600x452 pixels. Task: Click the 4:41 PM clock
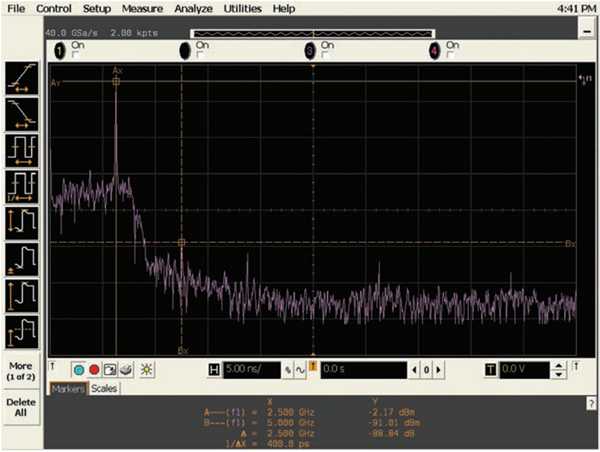tap(577, 8)
